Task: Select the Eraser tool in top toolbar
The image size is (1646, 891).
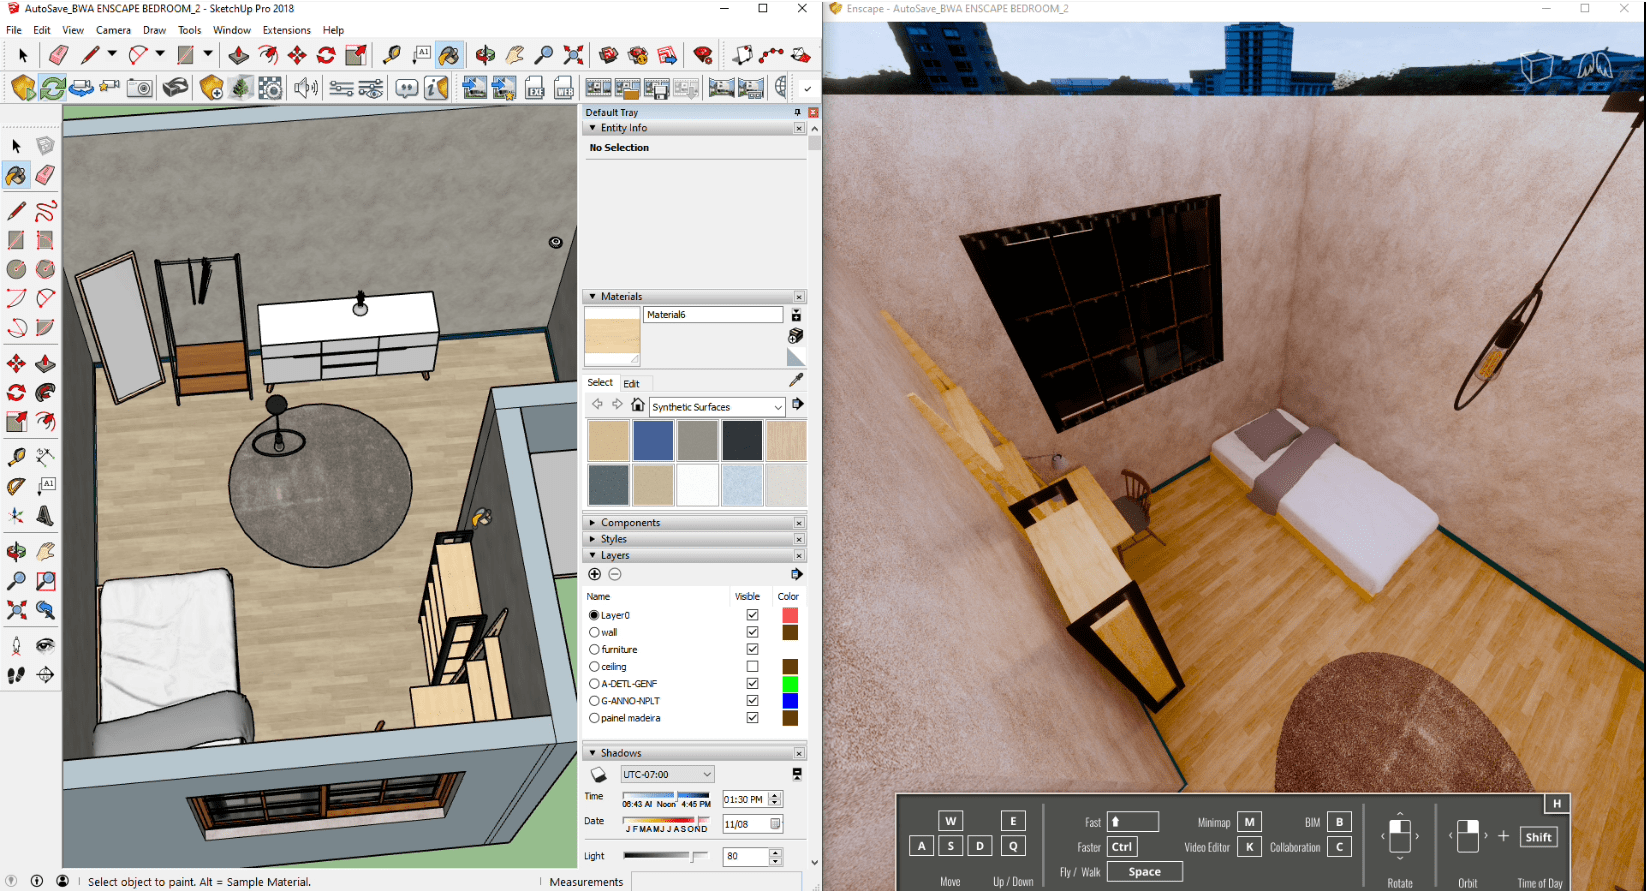Action: pyautogui.click(x=58, y=55)
